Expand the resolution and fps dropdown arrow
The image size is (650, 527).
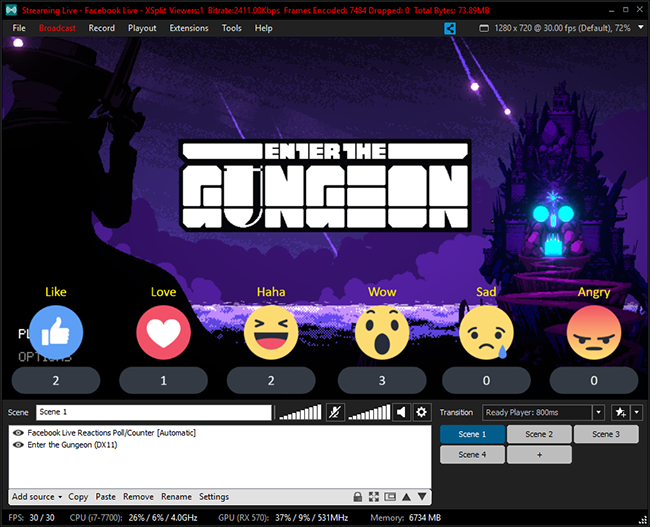640,27
